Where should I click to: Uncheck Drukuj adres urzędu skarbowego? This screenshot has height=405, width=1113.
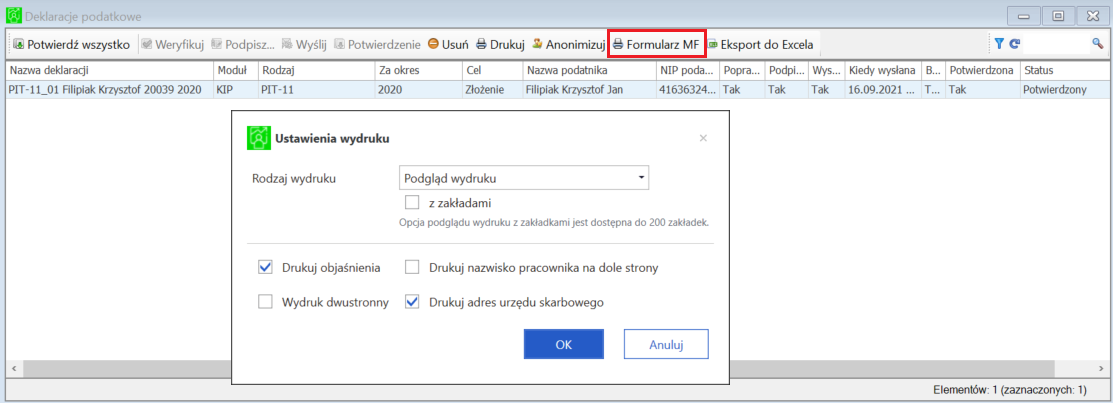pyautogui.click(x=412, y=302)
